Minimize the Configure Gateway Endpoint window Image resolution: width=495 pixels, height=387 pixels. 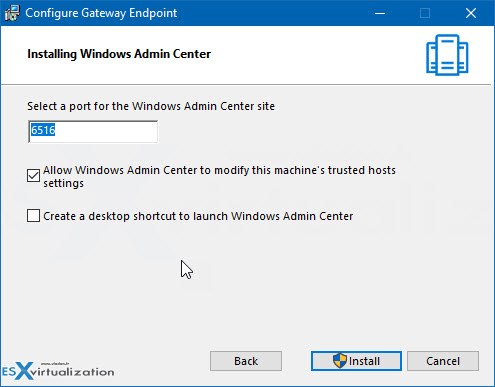point(380,13)
